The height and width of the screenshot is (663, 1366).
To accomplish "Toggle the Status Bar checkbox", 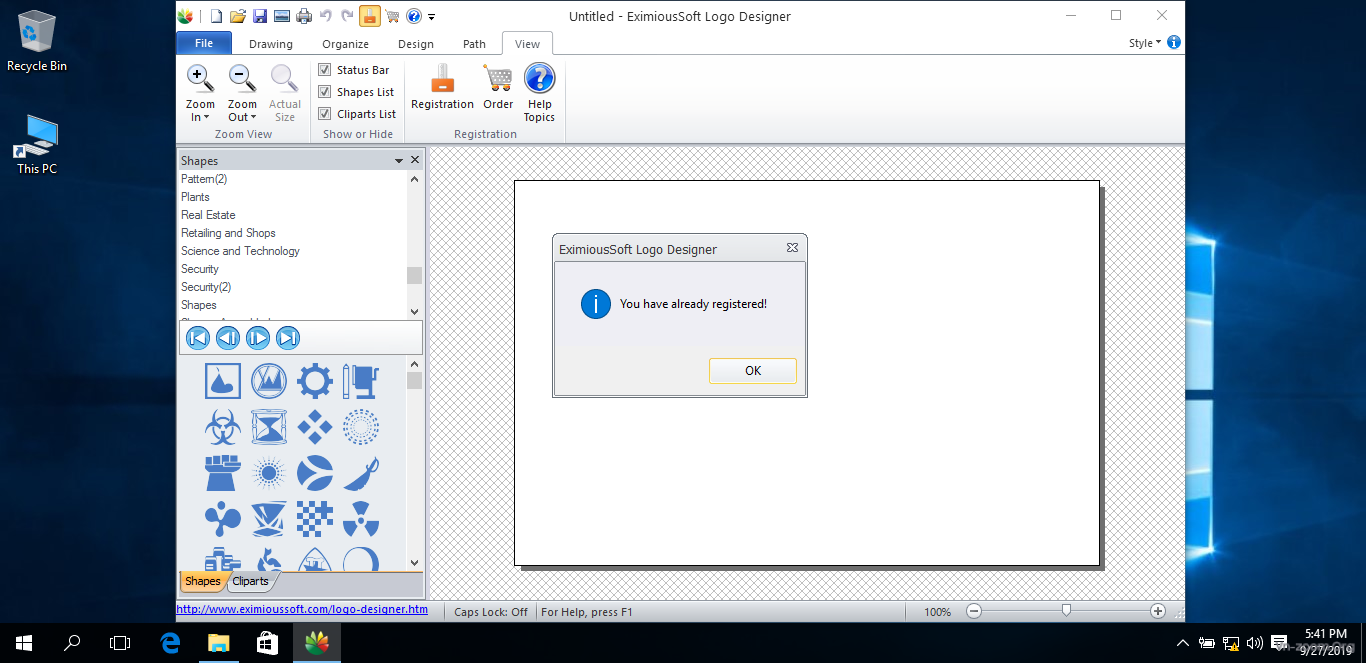I will [x=325, y=70].
